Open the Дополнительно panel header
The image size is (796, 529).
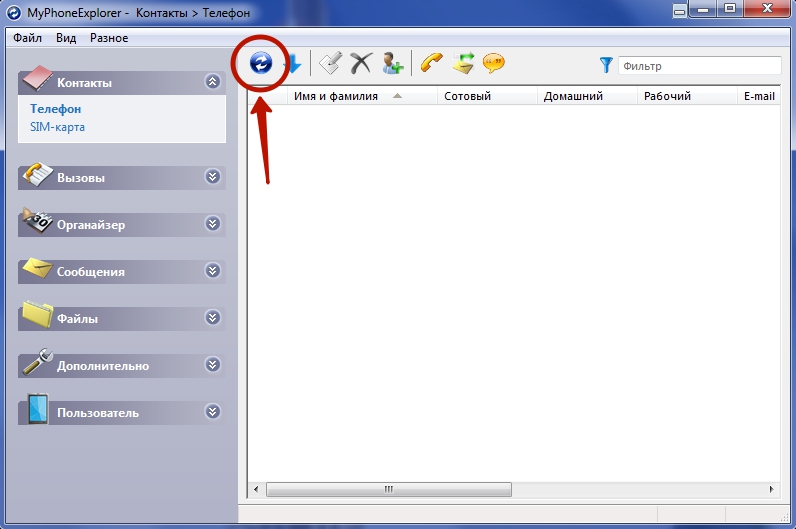click(x=122, y=366)
